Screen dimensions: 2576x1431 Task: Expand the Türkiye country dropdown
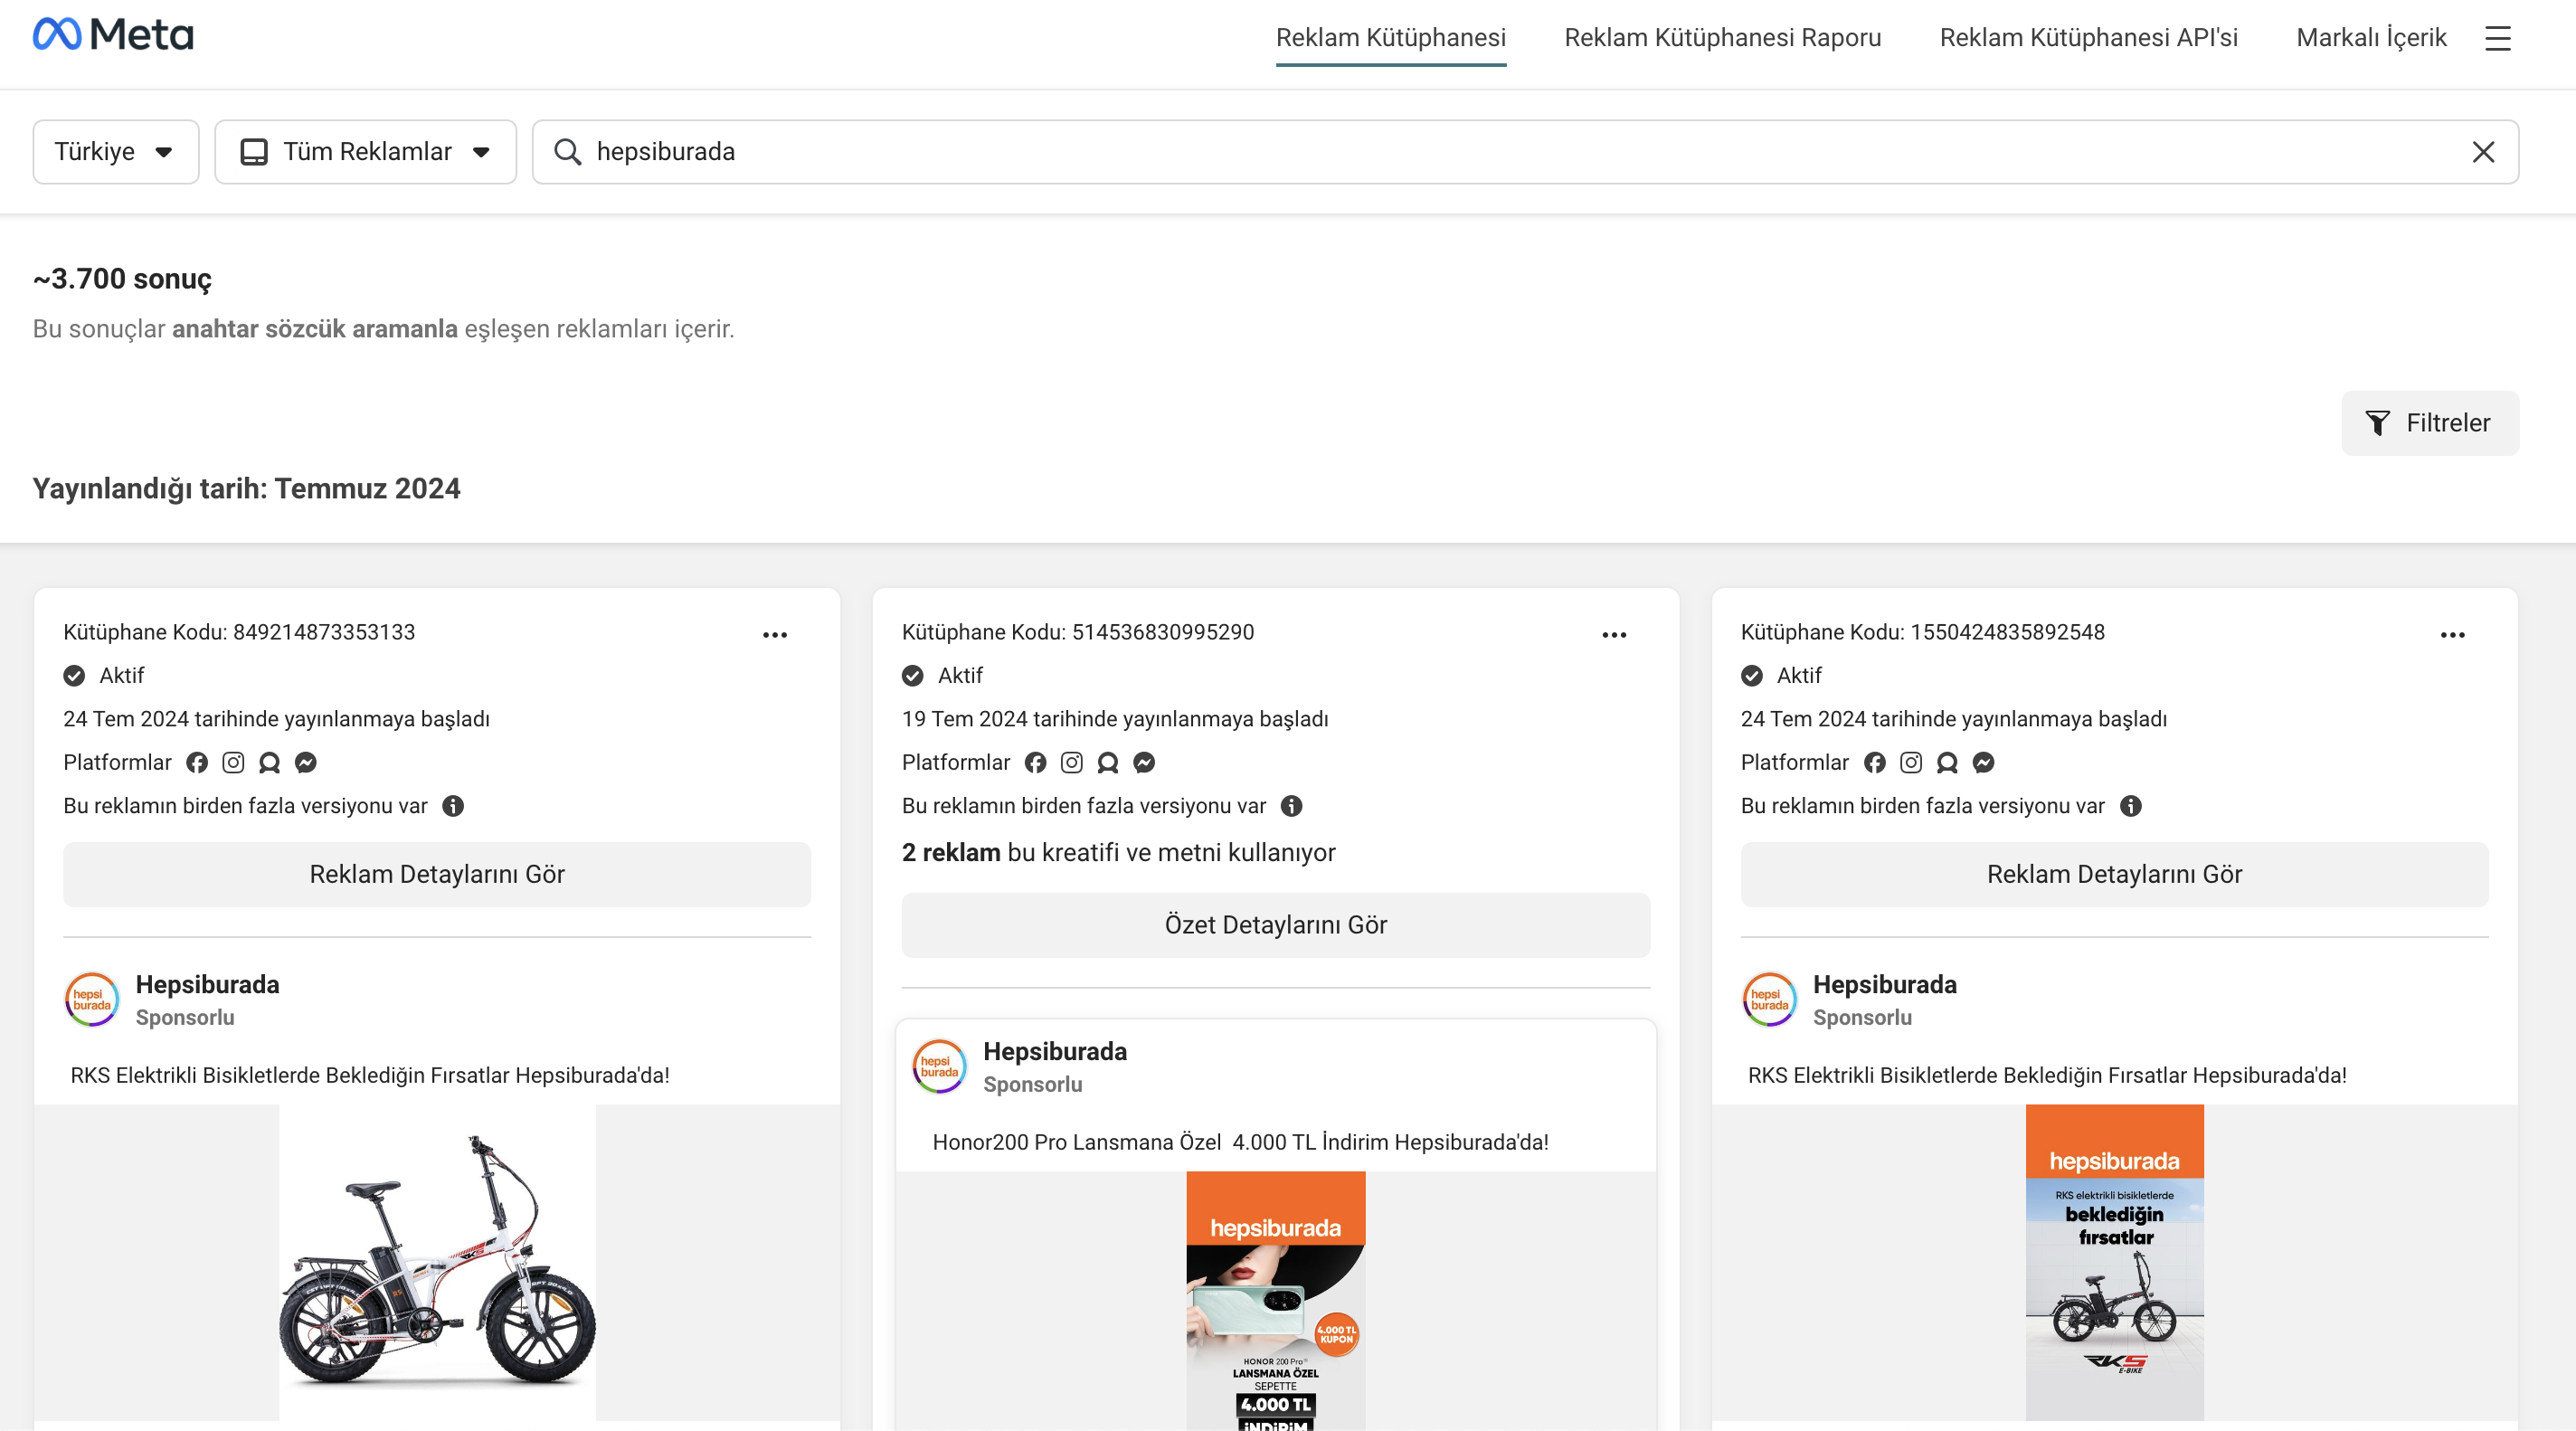[x=115, y=152]
